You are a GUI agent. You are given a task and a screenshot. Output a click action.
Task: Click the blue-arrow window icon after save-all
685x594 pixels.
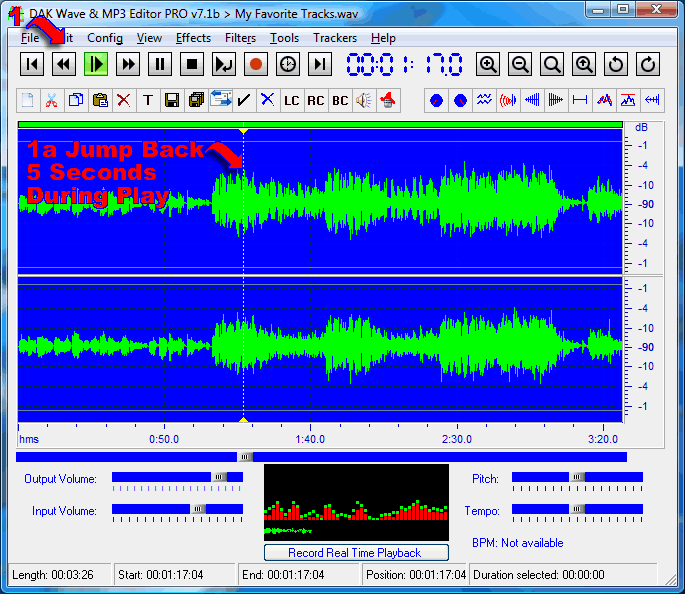[220, 100]
